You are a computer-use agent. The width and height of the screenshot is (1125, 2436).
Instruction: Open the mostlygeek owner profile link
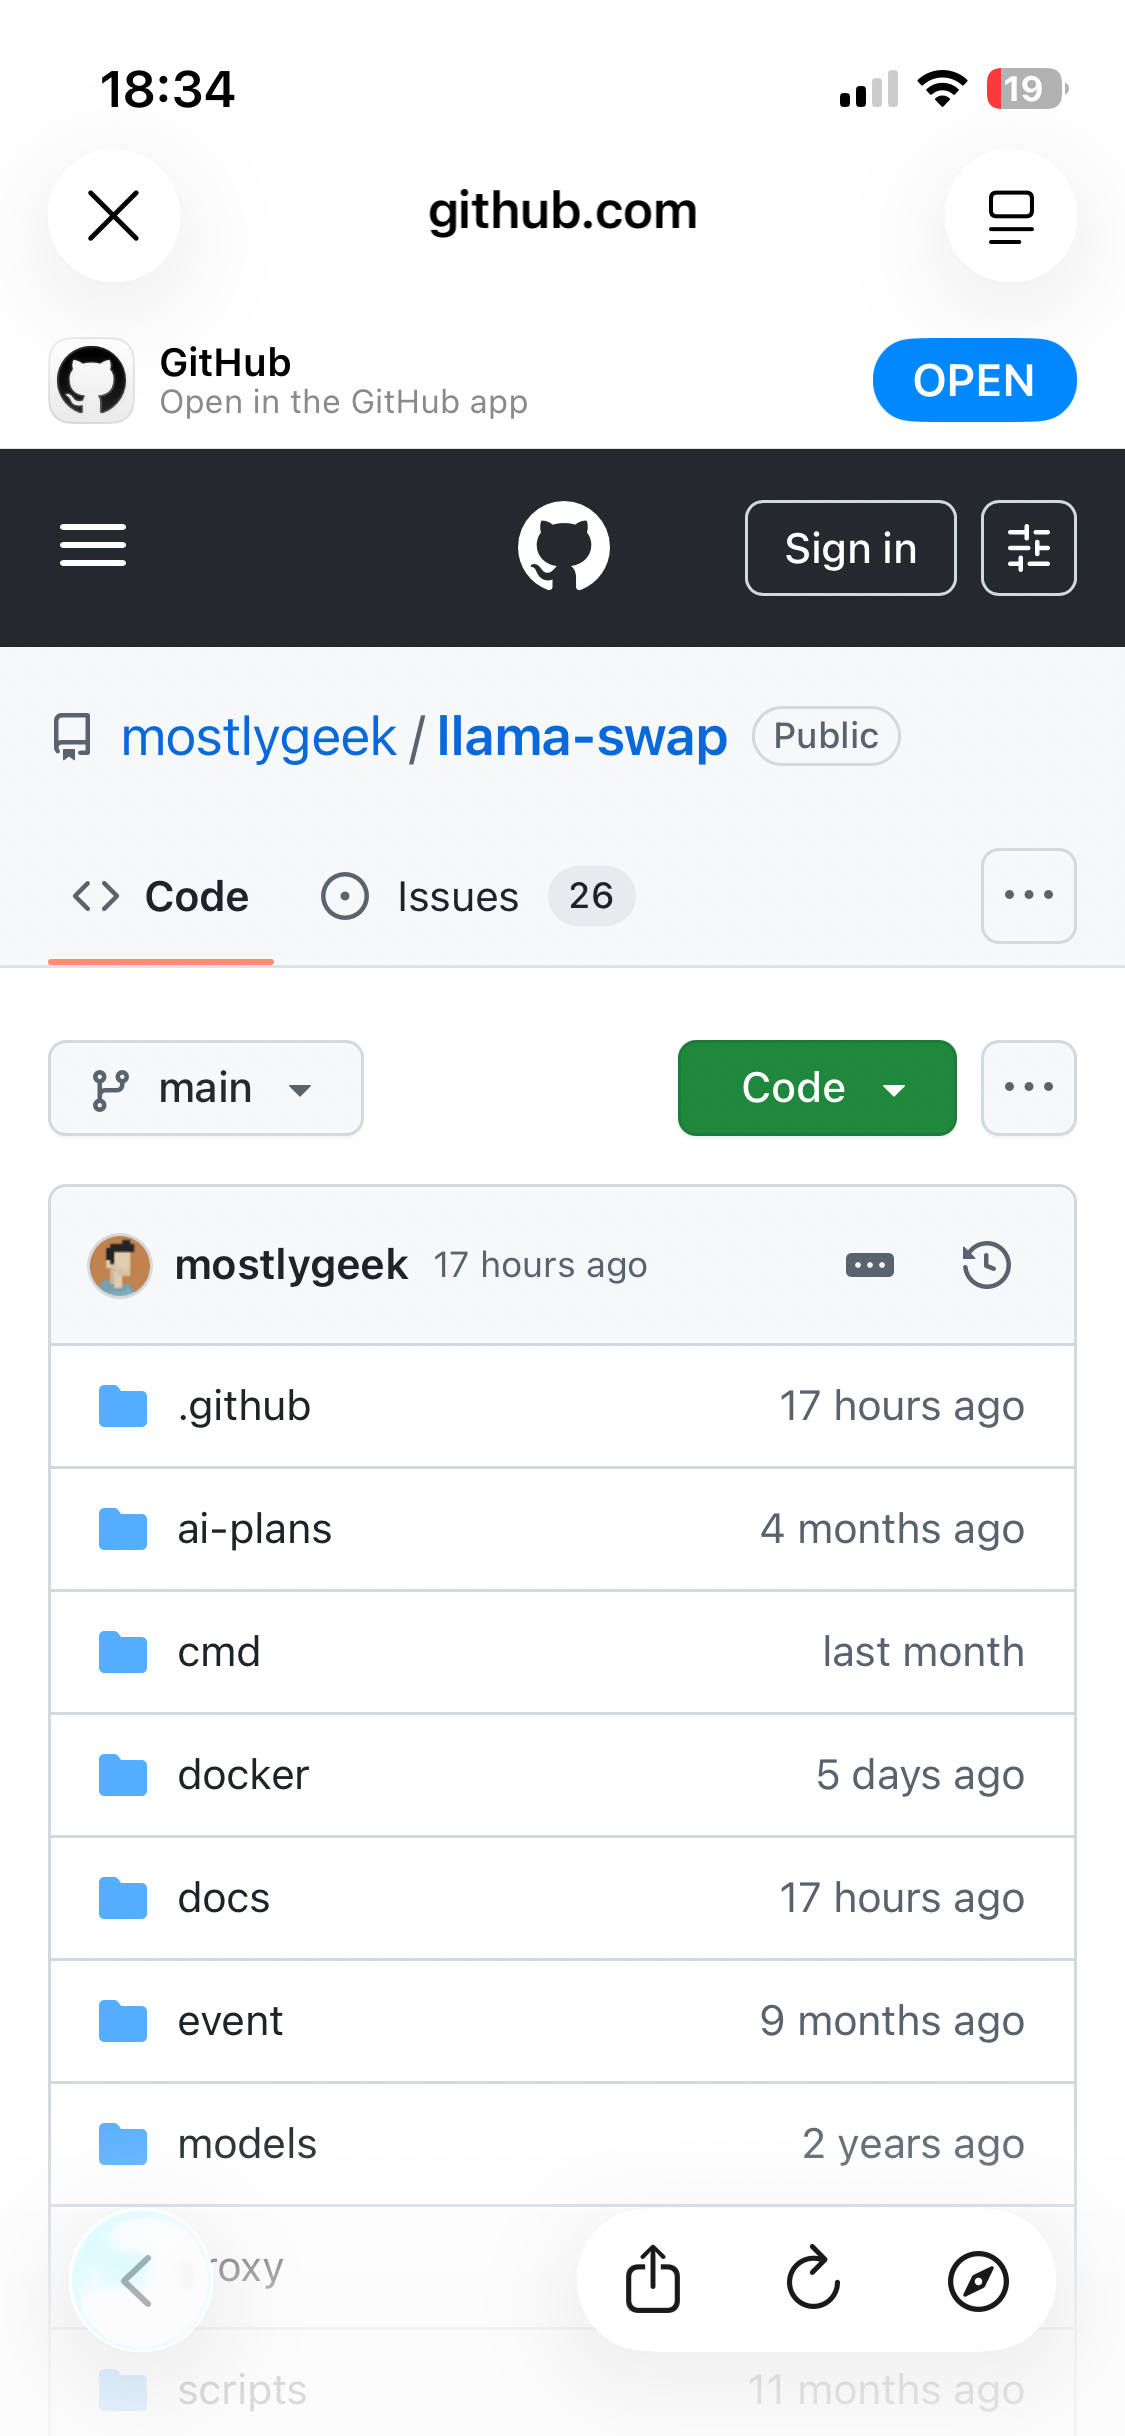(258, 738)
